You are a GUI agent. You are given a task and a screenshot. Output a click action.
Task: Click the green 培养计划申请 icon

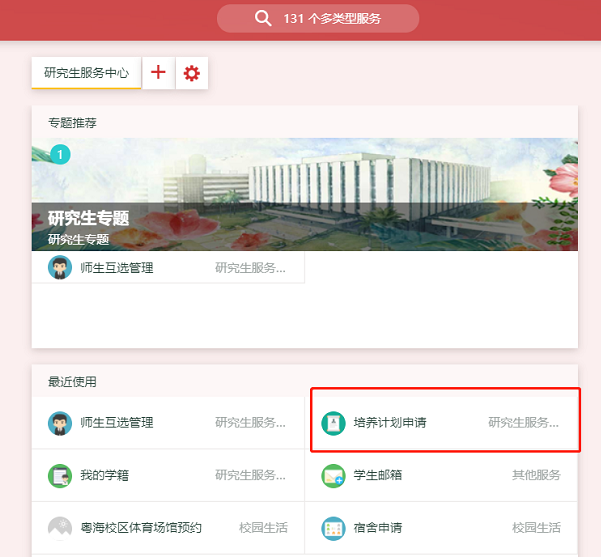tap(333, 423)
